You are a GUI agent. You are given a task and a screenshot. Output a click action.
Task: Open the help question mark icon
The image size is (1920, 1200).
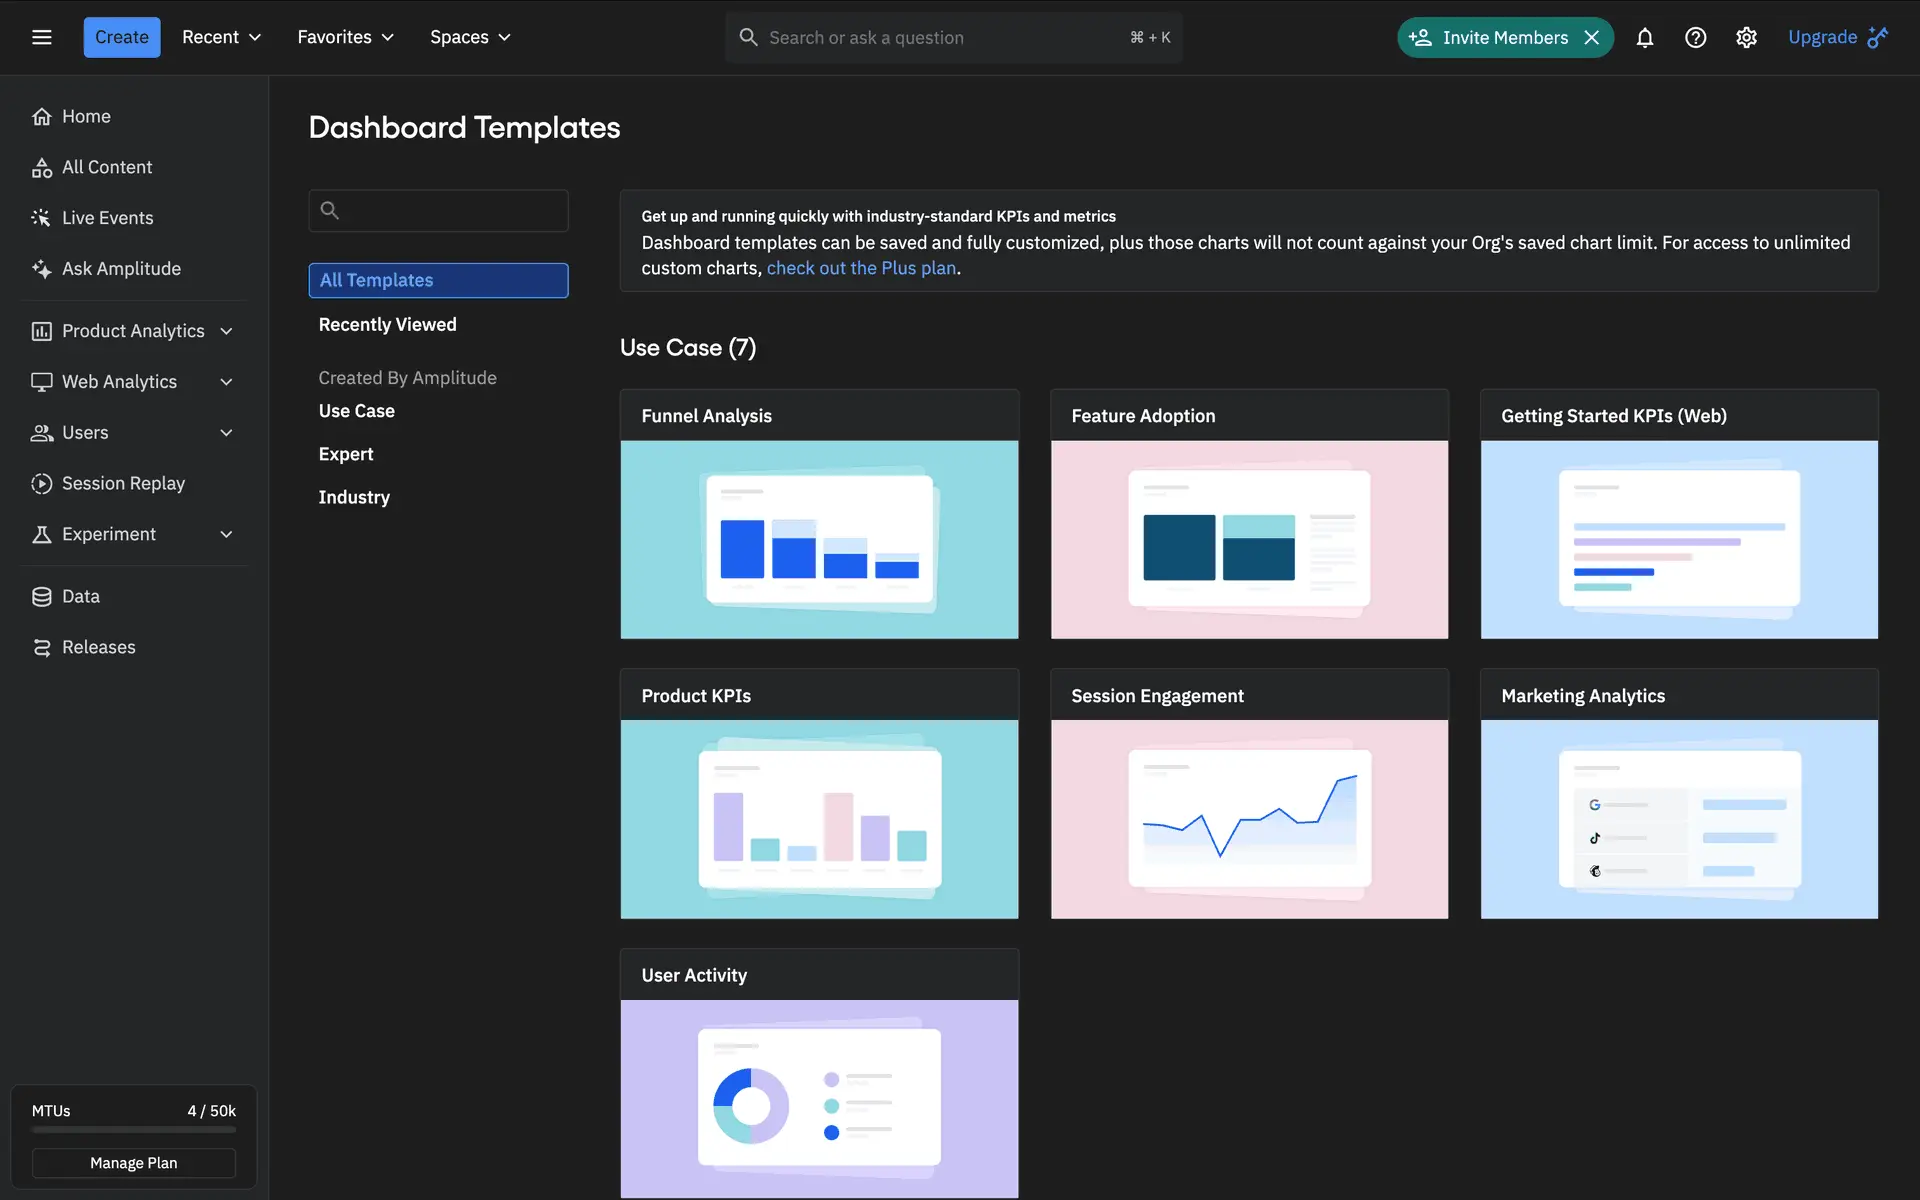tap(1695, 37)
